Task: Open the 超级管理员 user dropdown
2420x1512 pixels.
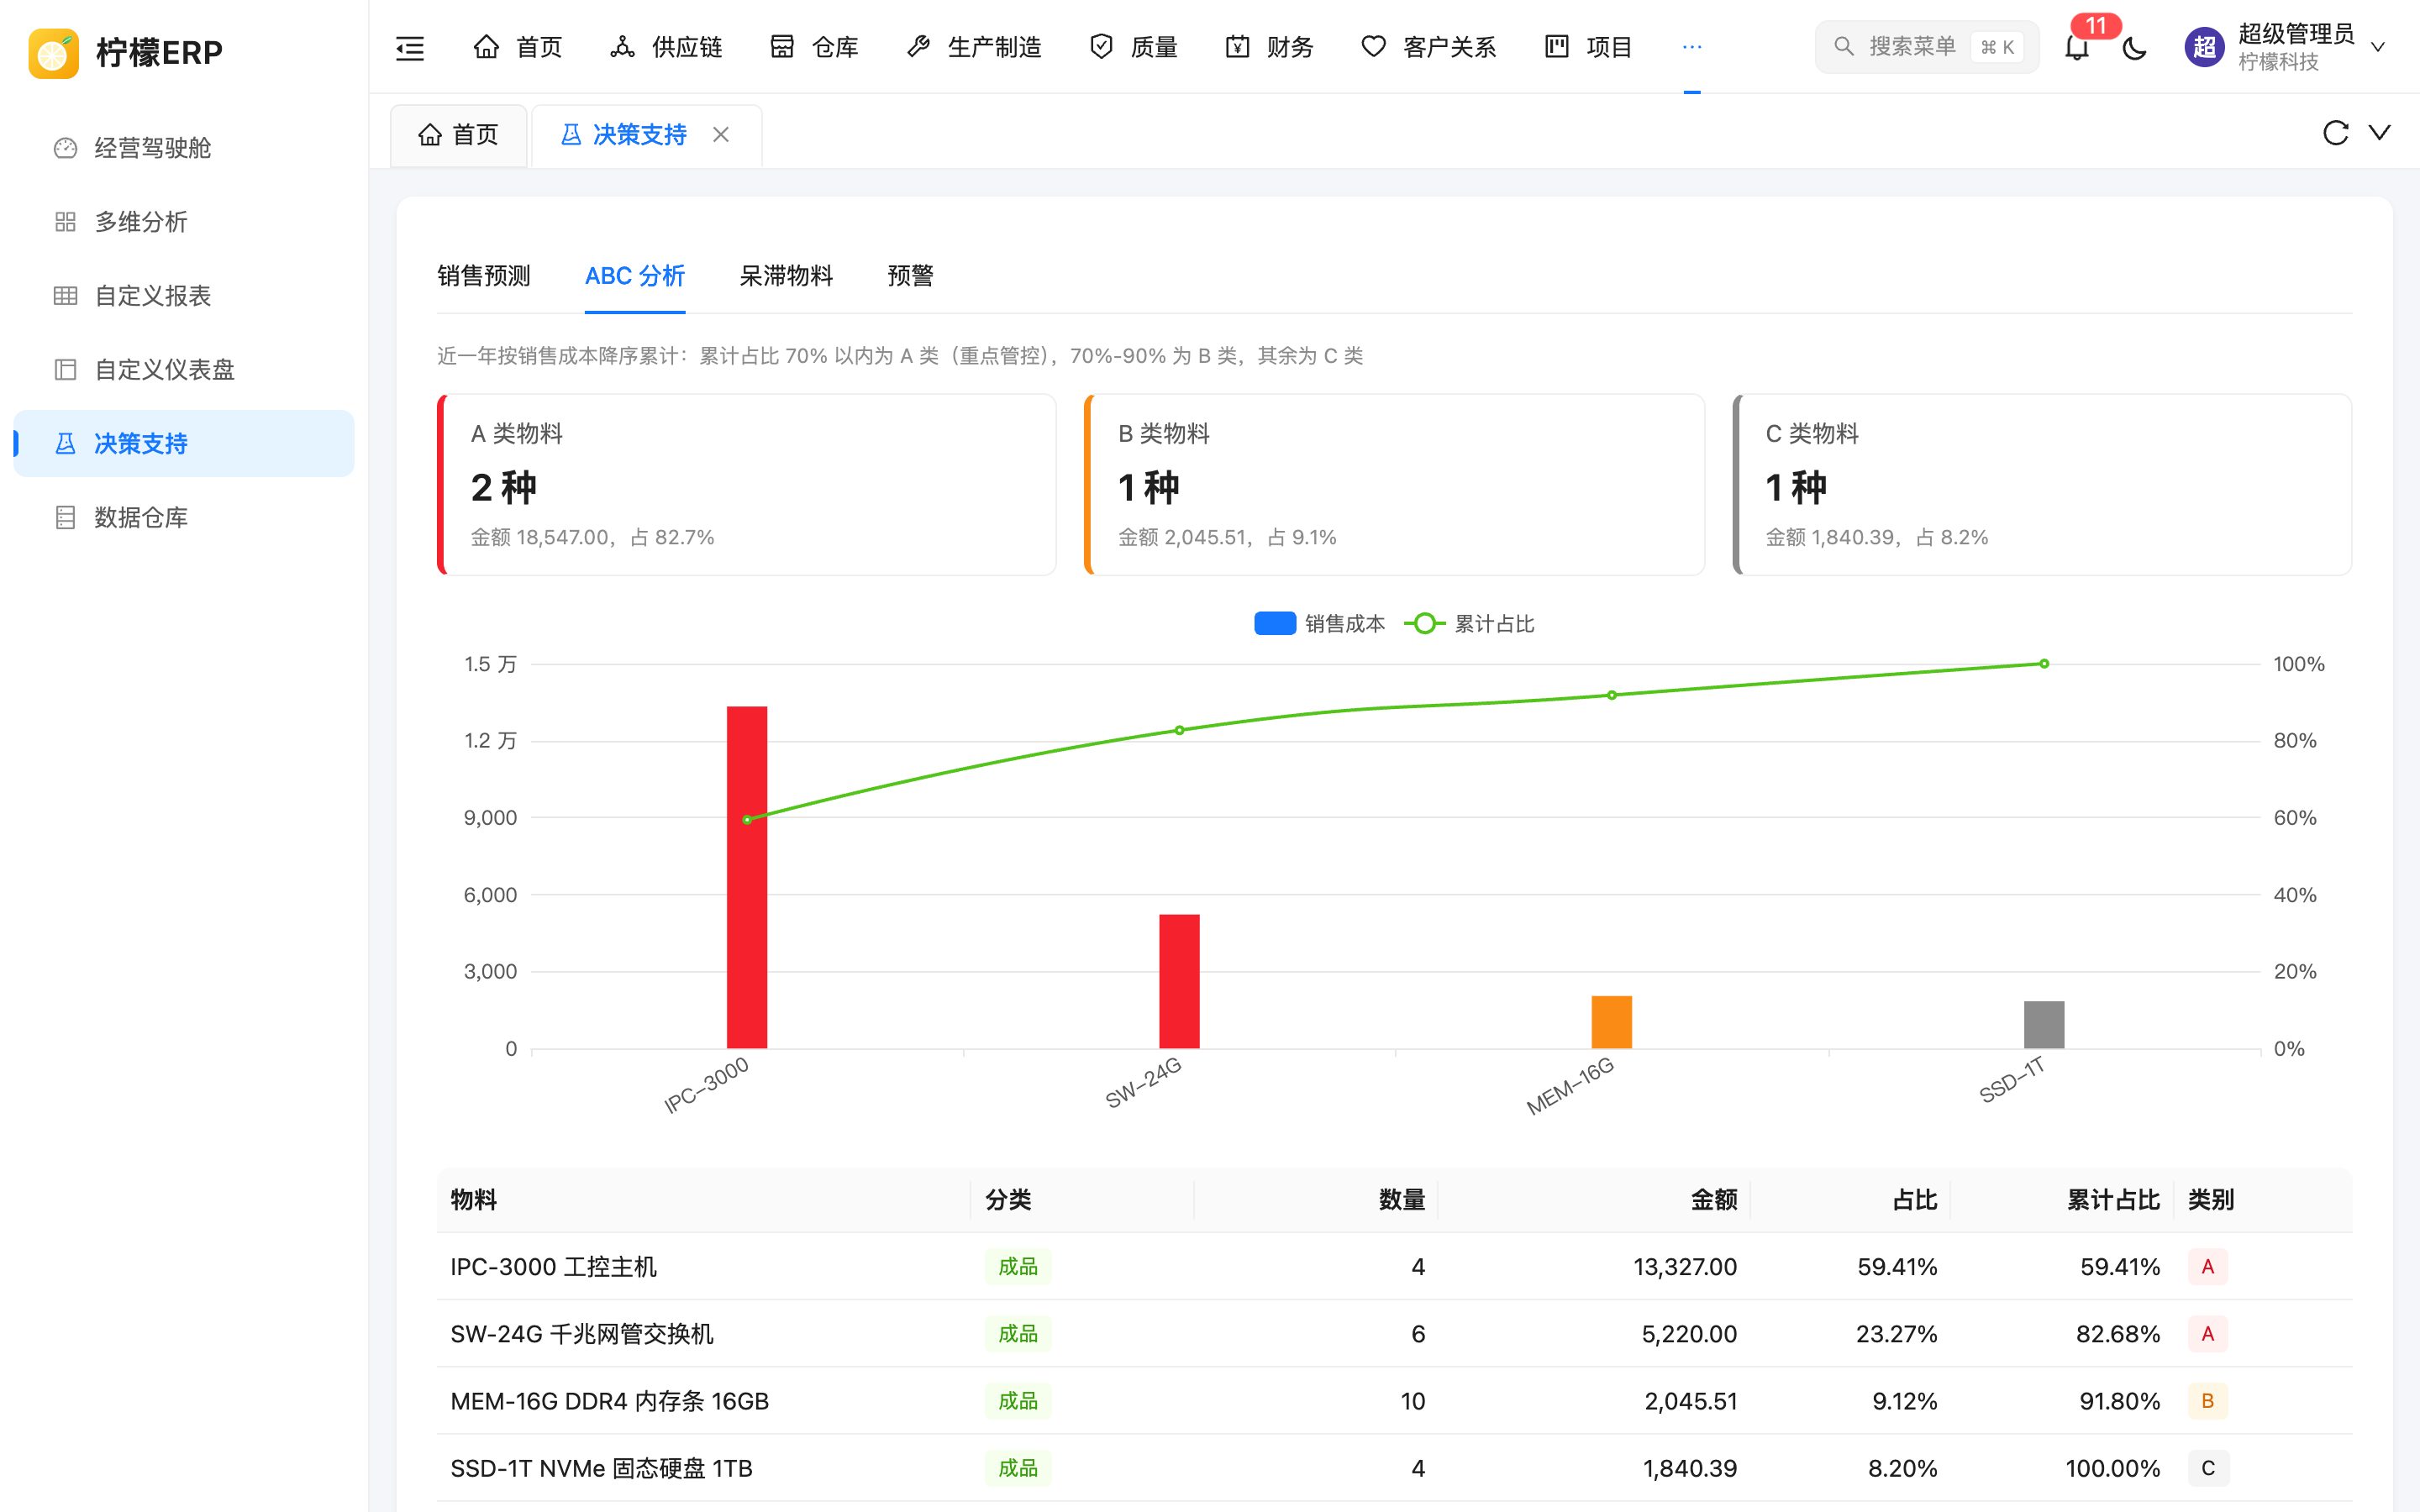Action: point(2286,47)
